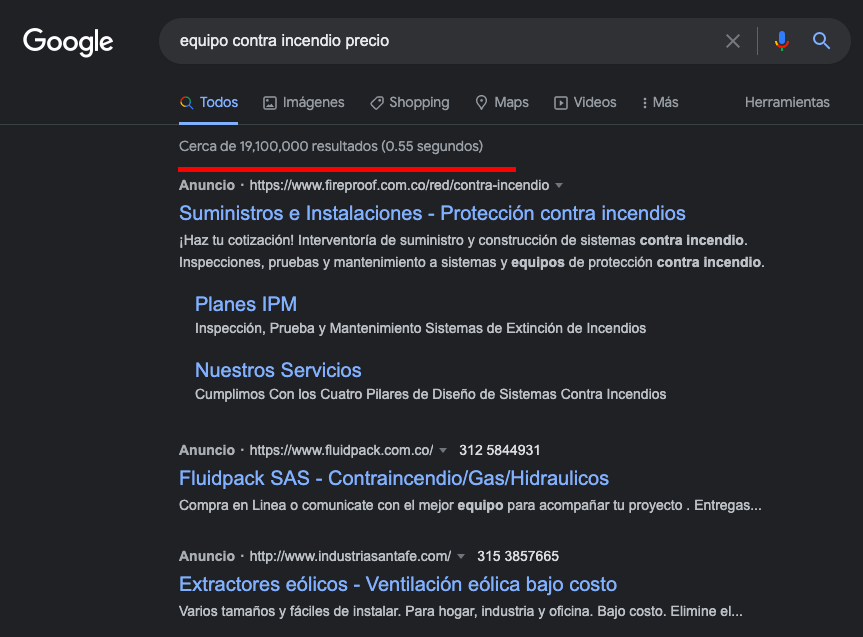Open Suministros e Instalaciones ad link

tap(432, 213)
